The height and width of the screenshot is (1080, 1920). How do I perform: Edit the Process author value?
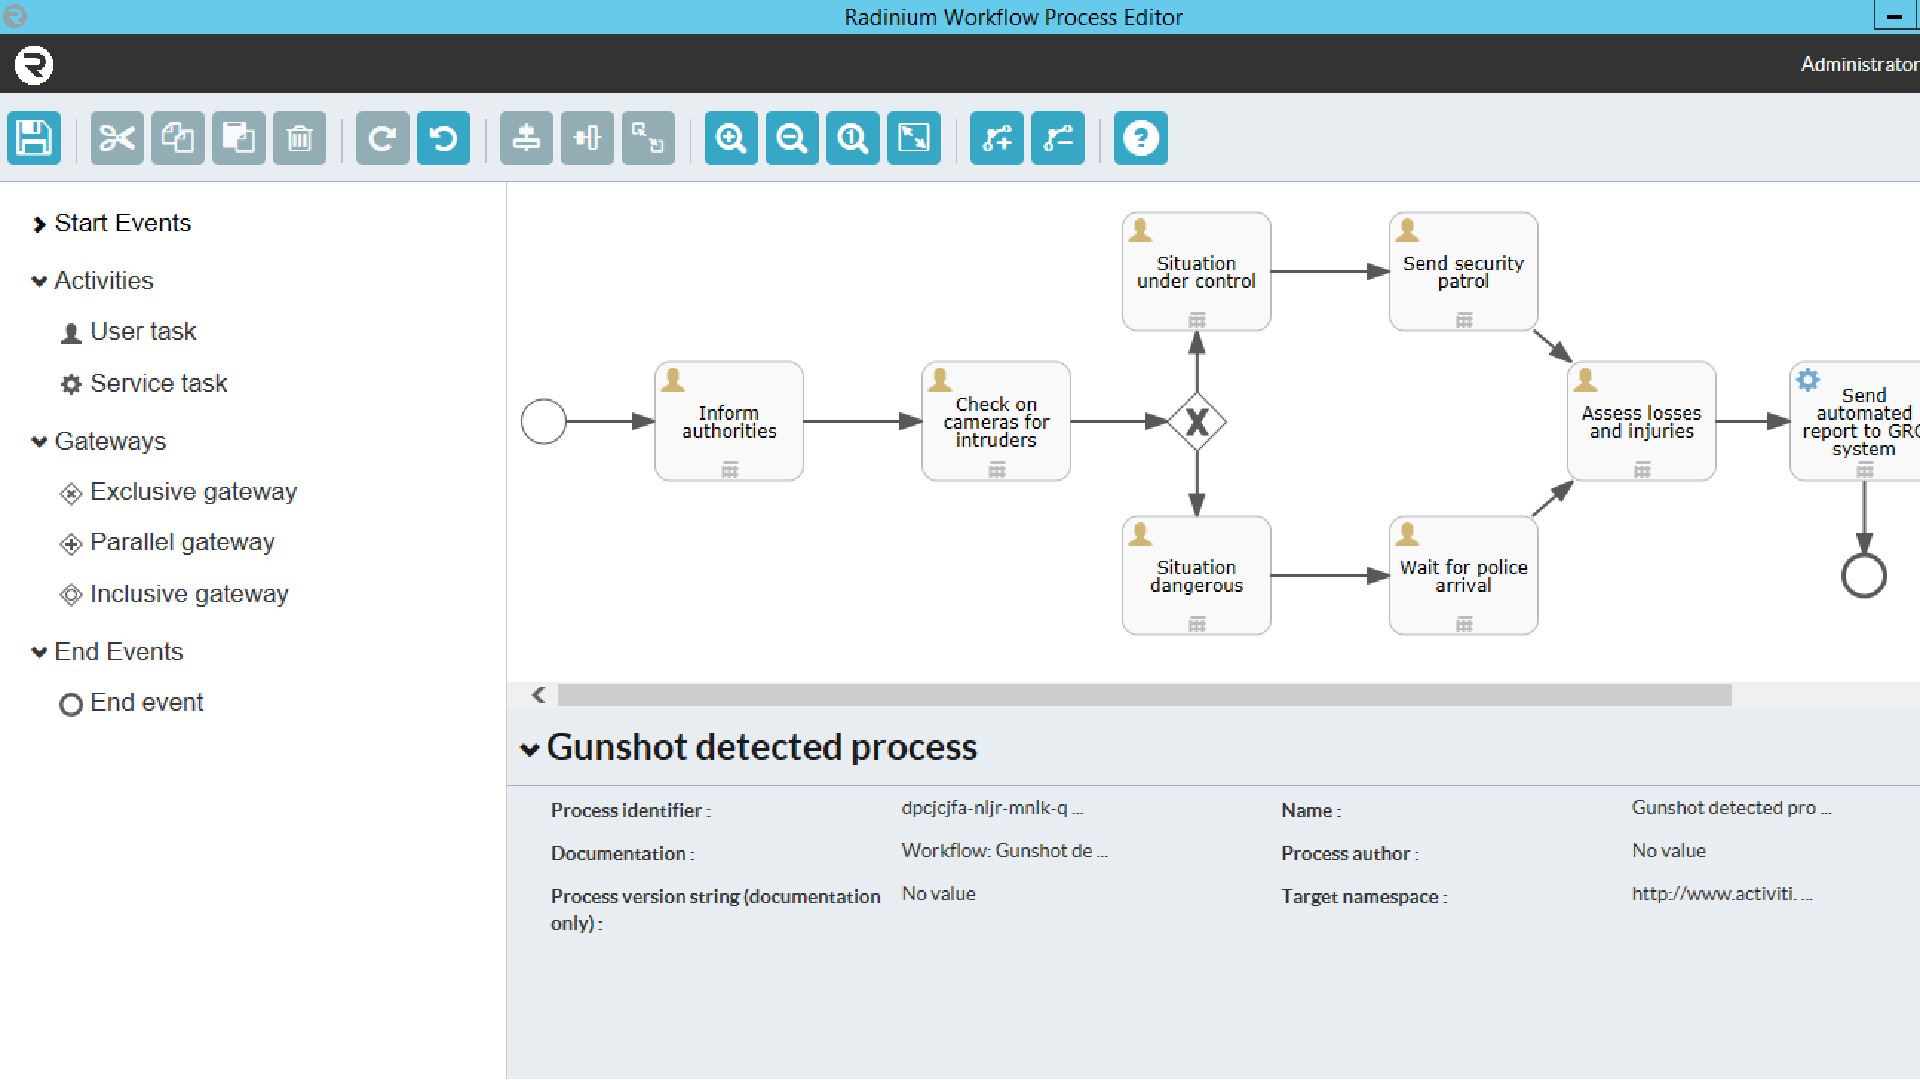tap(1669, 851)
